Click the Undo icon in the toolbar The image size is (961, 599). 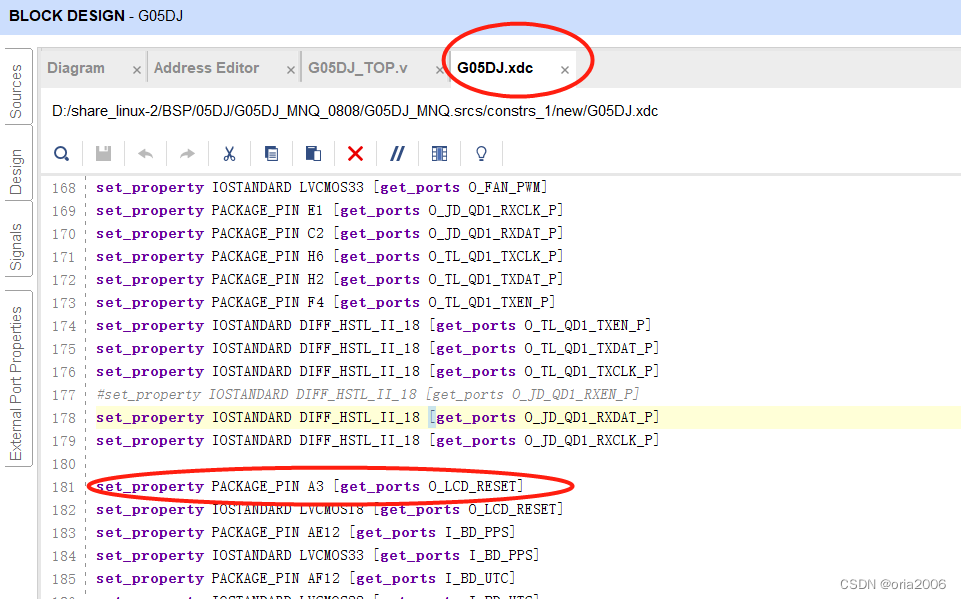pos(145,153)
